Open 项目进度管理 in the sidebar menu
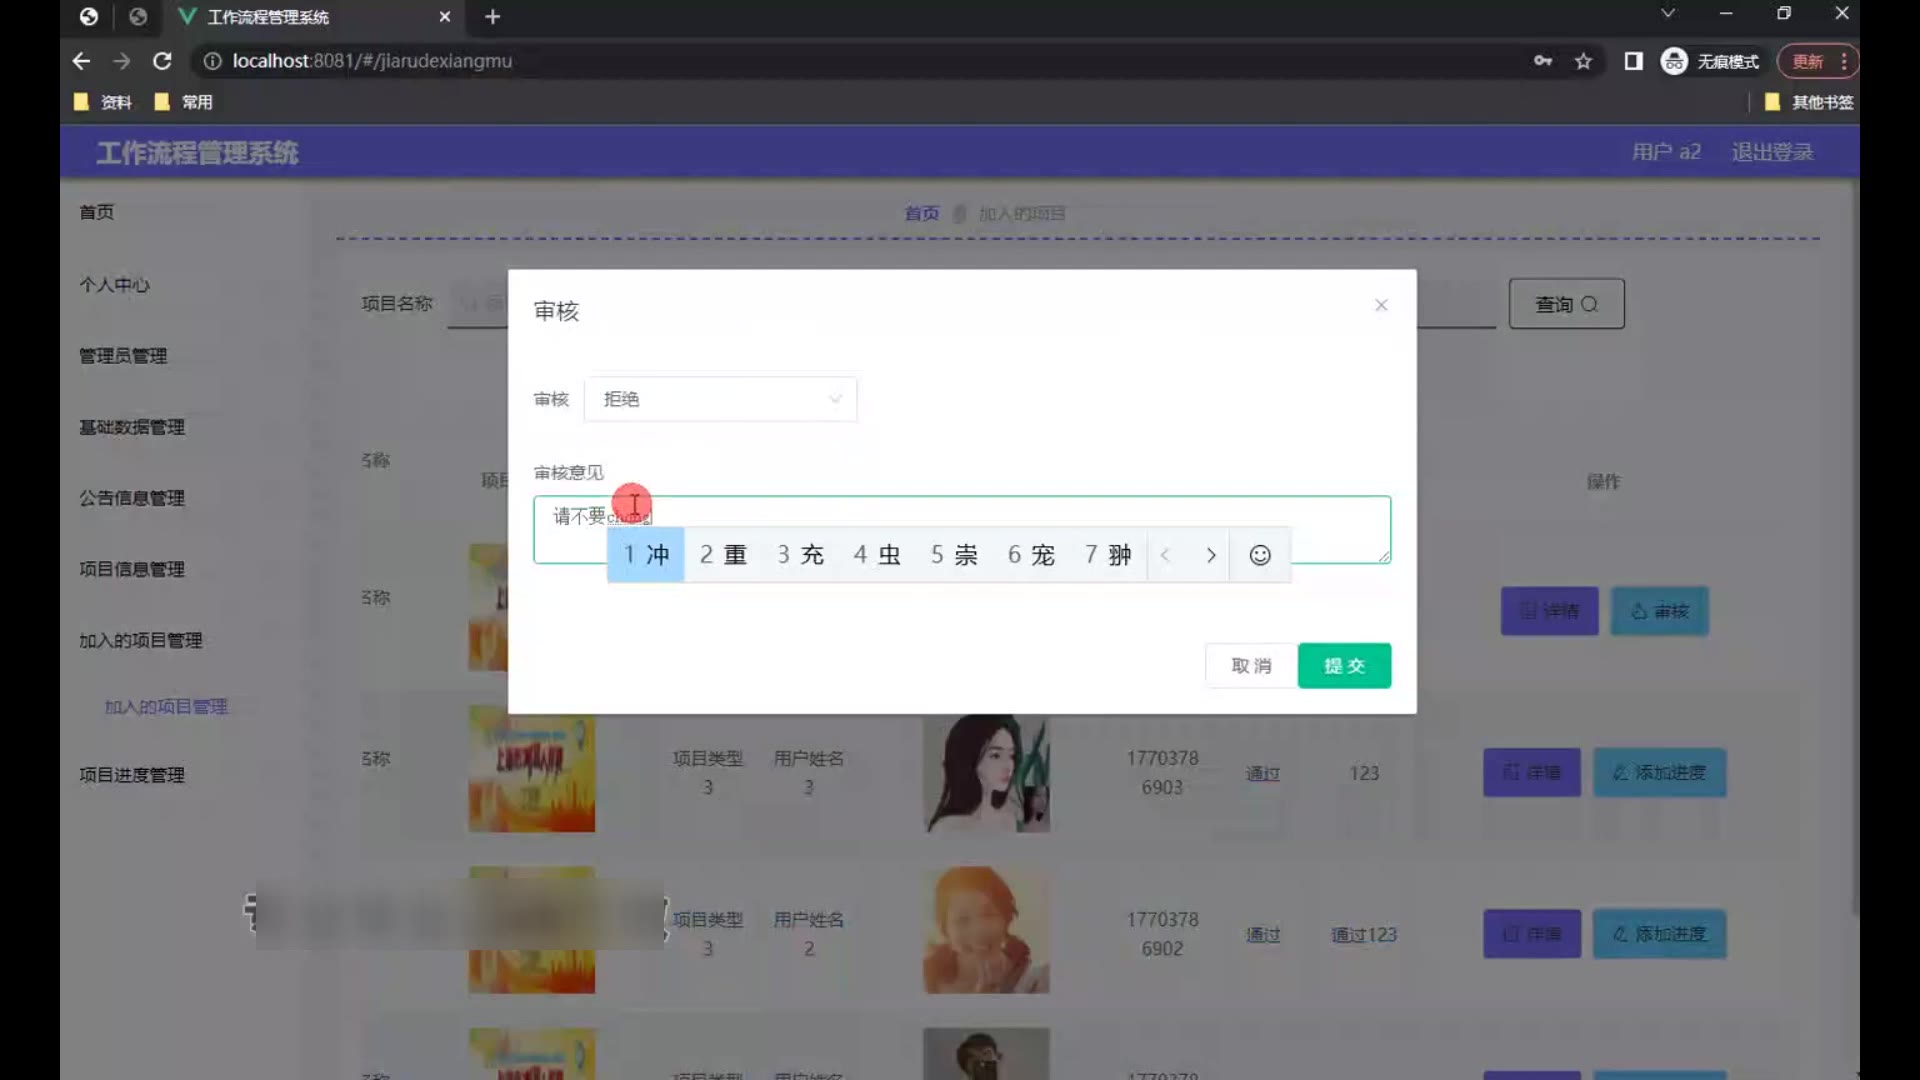 (x=132, y=775)
